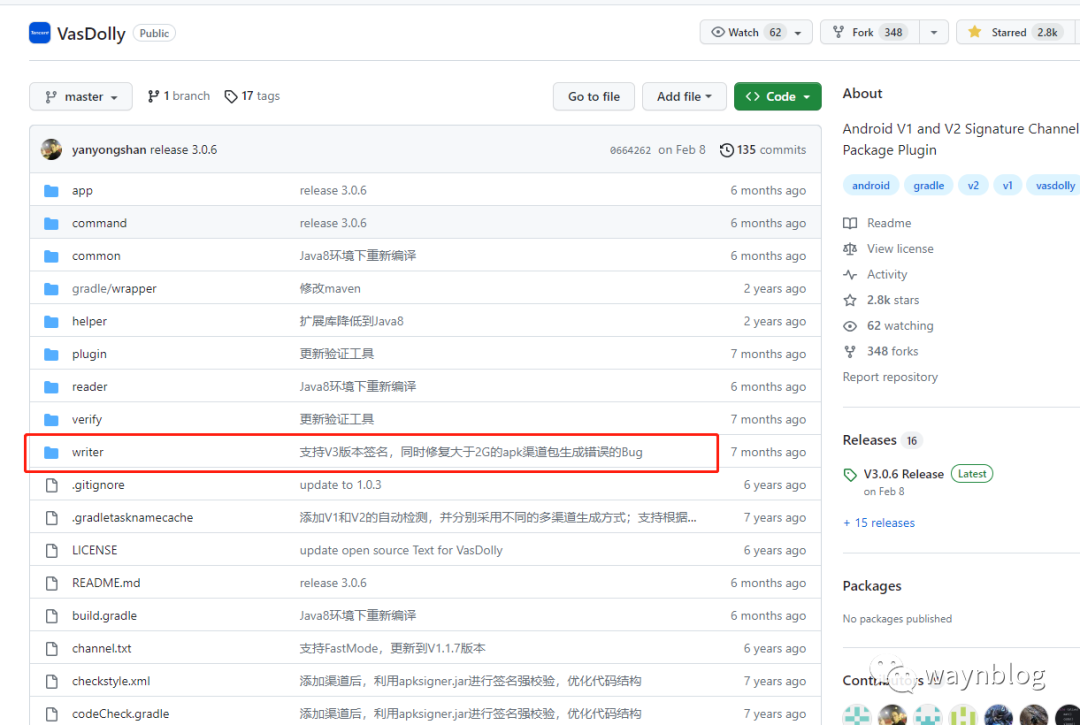Image resolution: width=1080 pixels, height=725 pixels.
Task: Open the 135 commits link
Action: pos(763,150)
